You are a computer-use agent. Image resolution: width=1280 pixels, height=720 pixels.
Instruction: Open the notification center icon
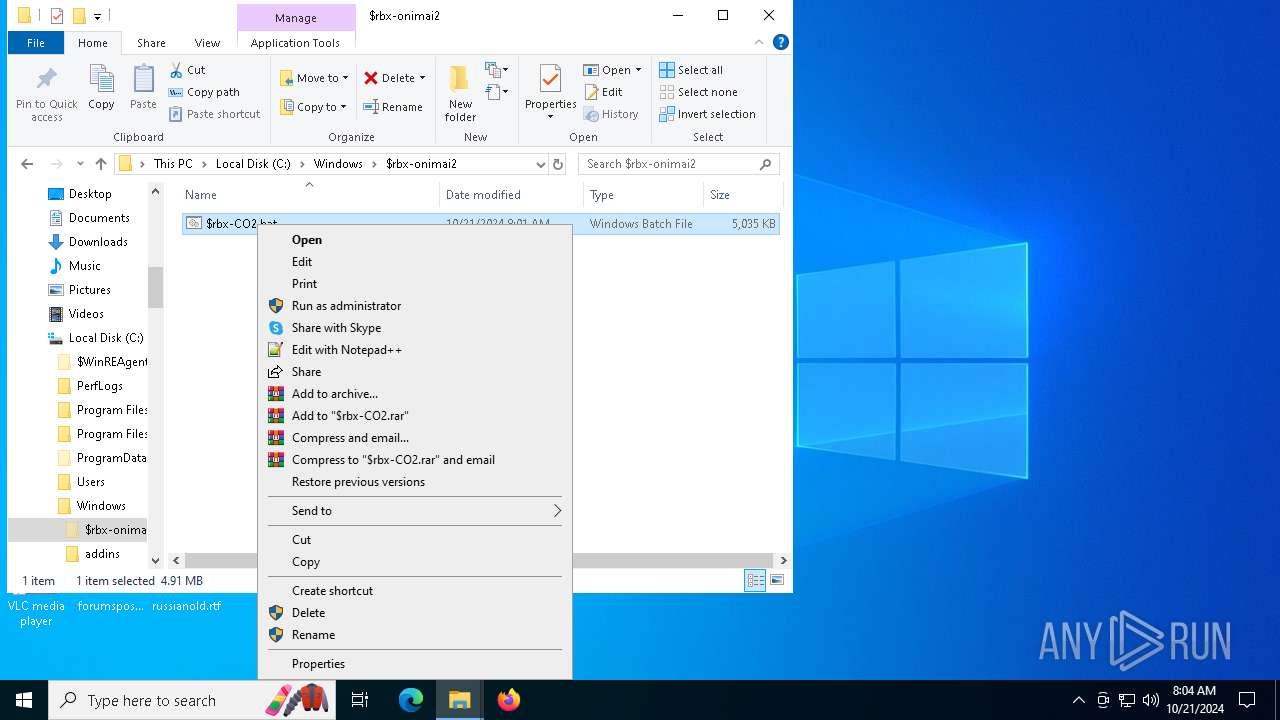(1247, 700)
